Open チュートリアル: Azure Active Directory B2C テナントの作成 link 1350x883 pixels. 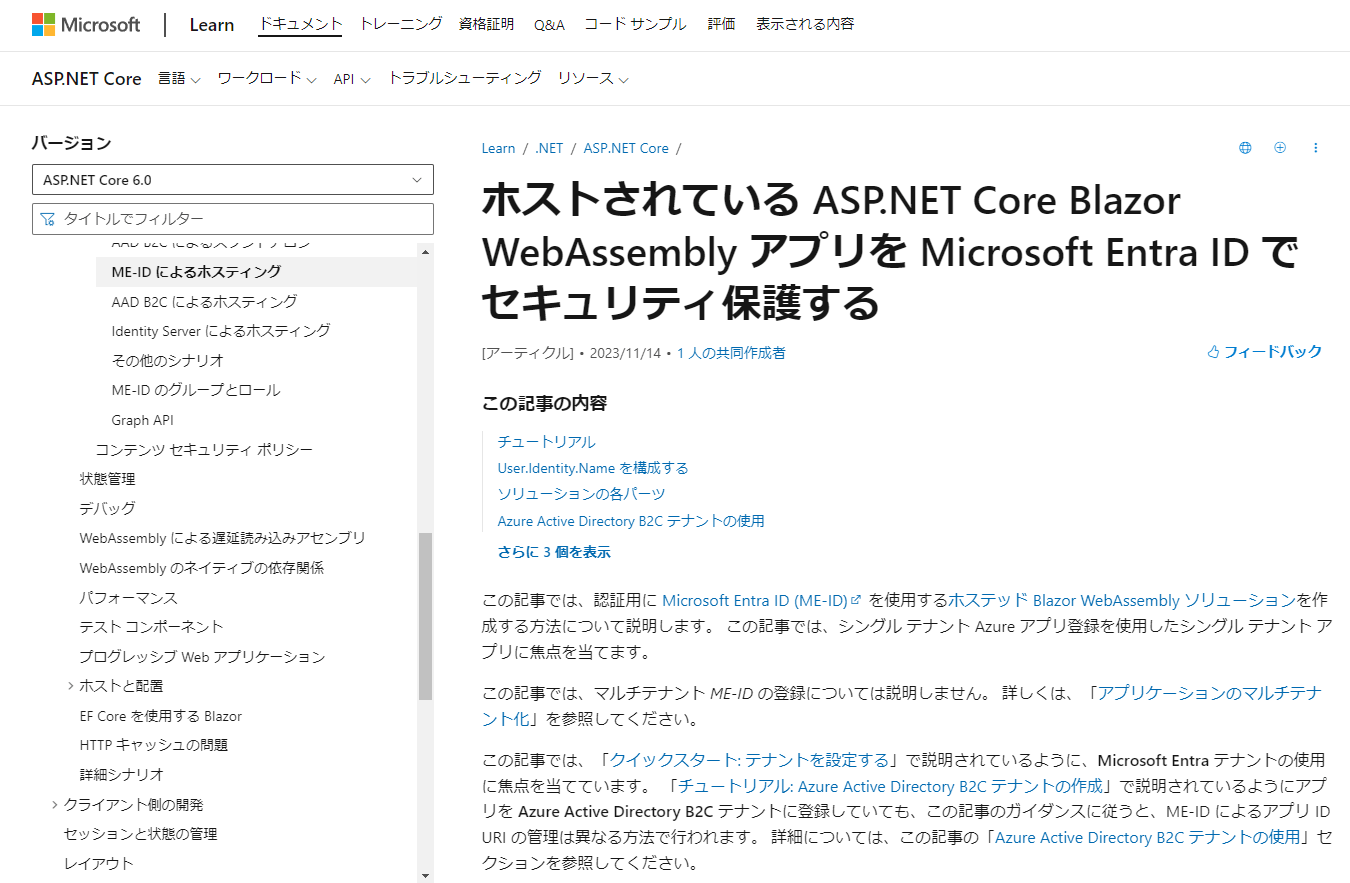891,785
